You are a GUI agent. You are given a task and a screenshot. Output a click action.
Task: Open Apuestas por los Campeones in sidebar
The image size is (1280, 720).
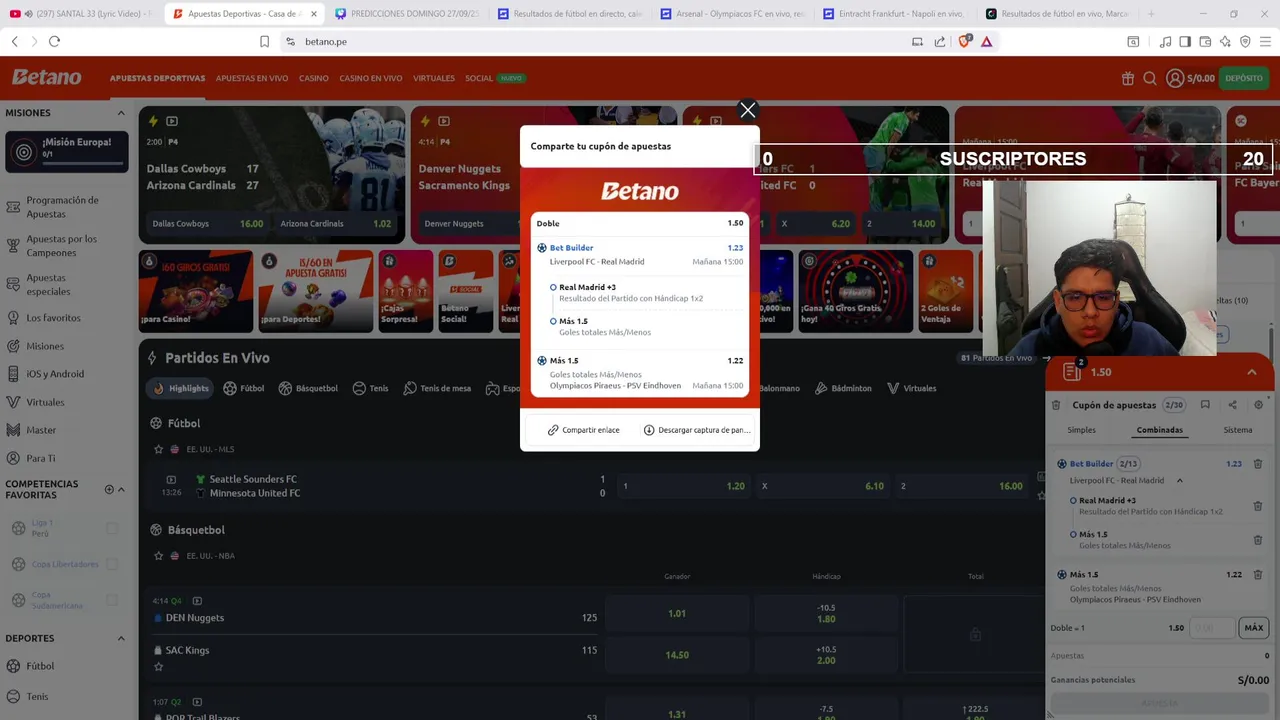click(62, 246)
